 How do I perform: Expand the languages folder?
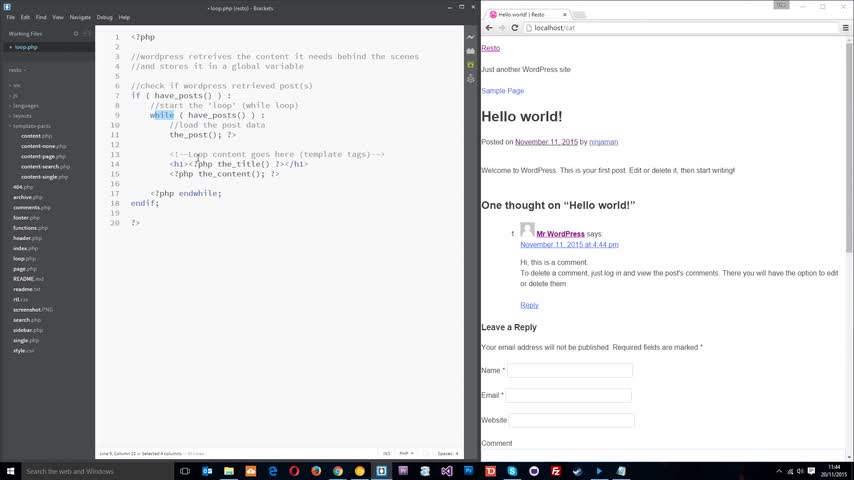[x=25, y=106]
